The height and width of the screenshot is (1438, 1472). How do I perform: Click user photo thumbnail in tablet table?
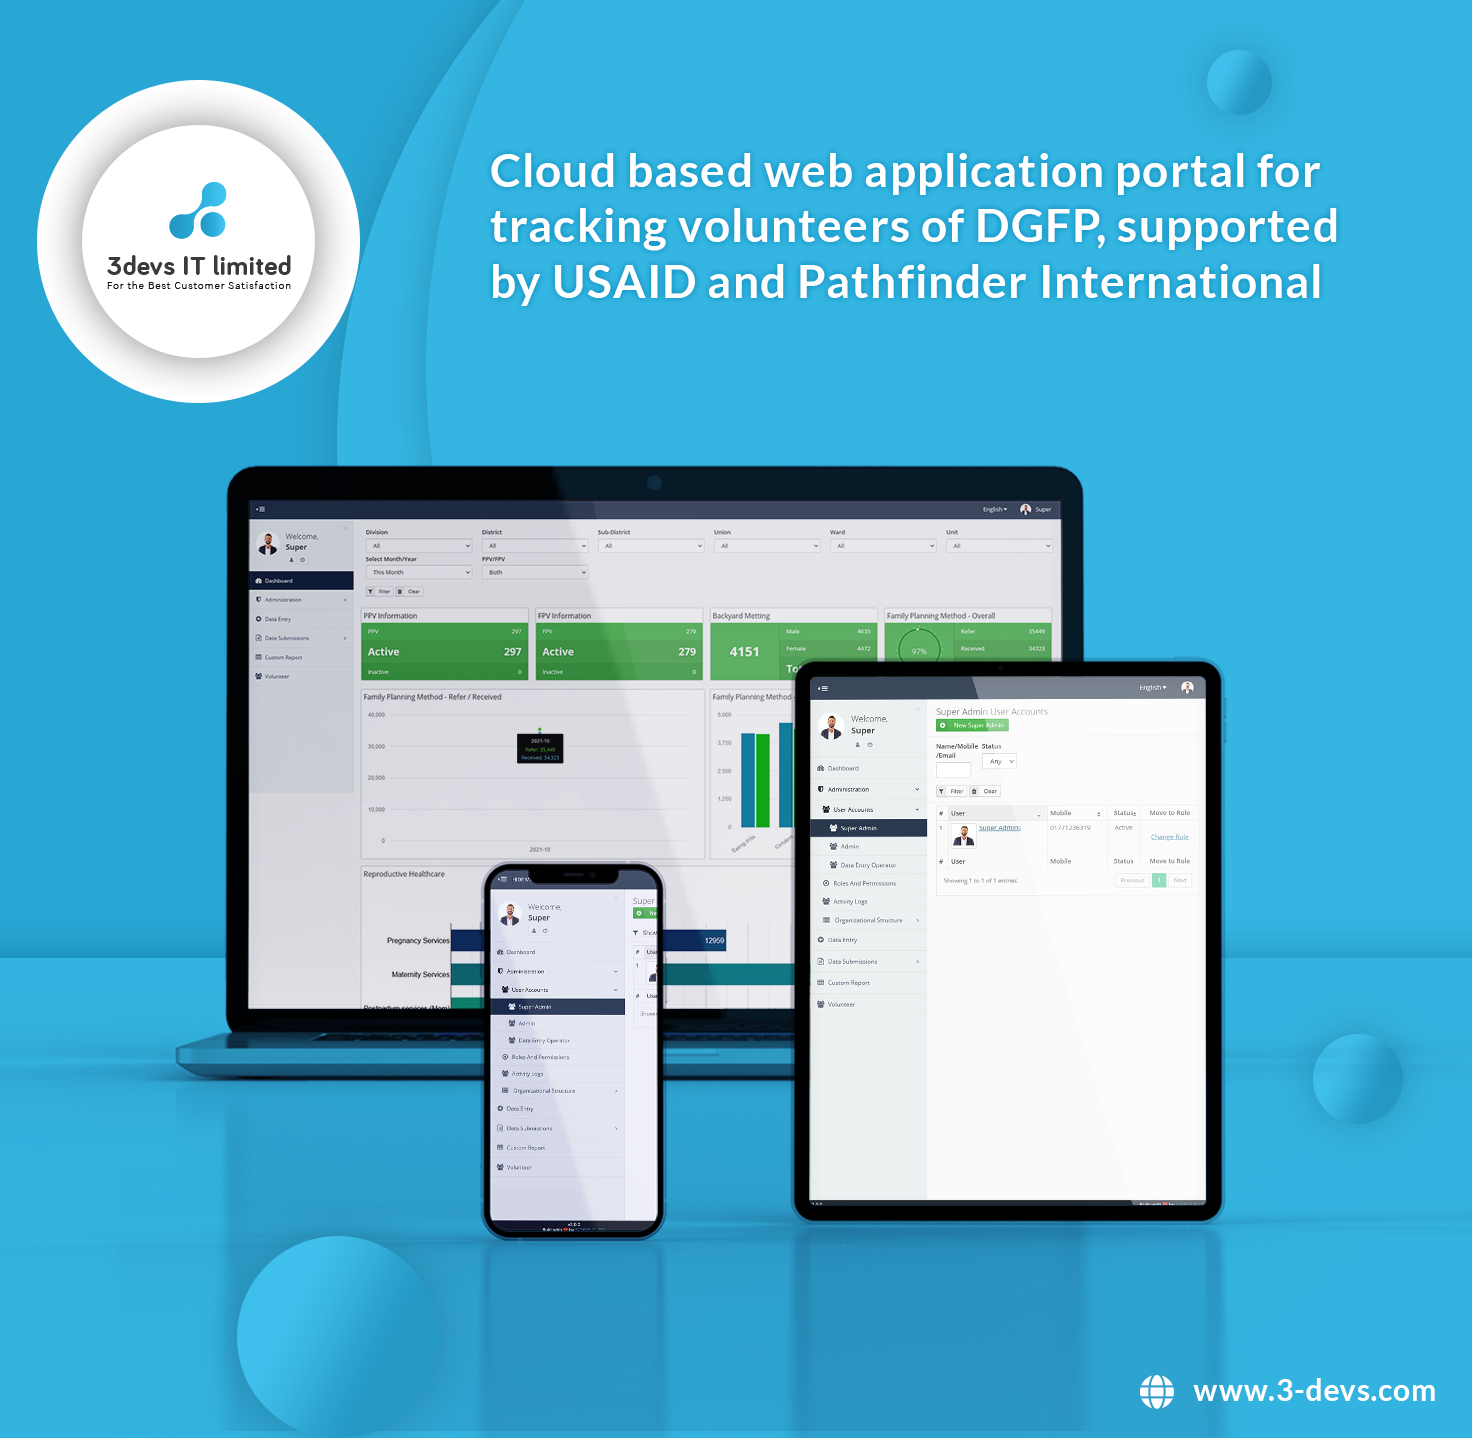pos(963,835)
